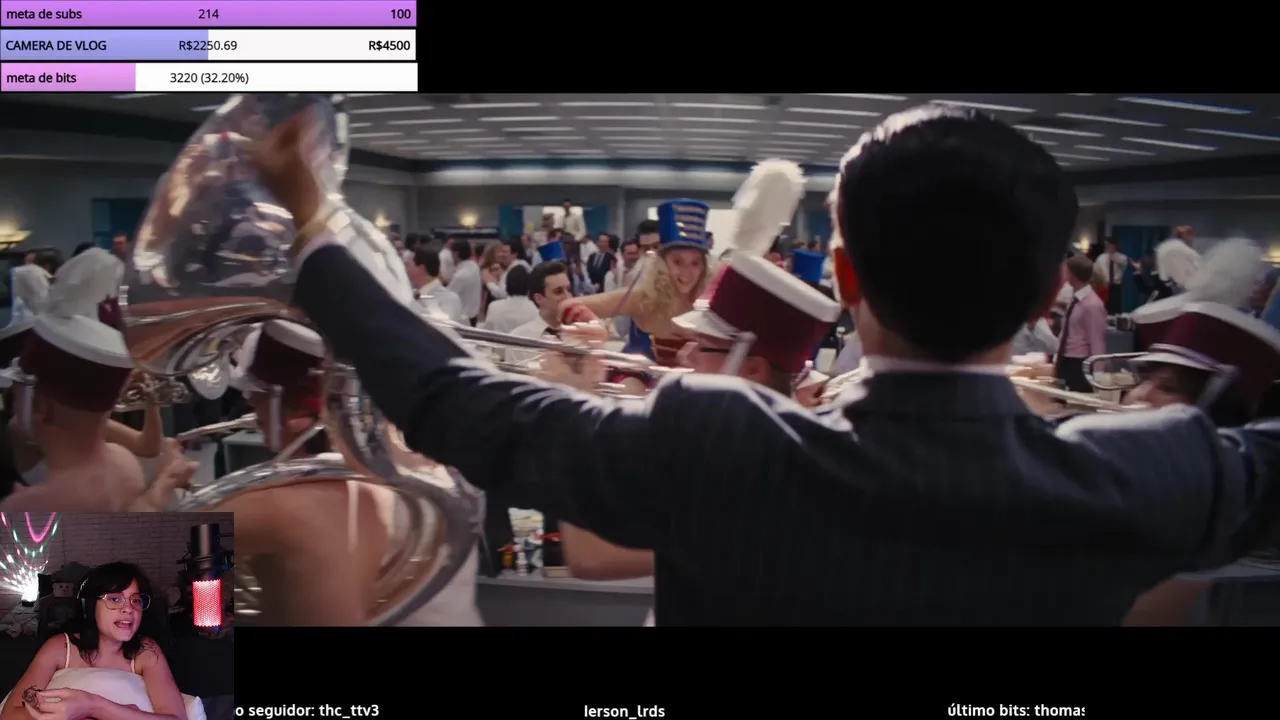Click the 3220 (32.20%) bits value

pos(209,77)
